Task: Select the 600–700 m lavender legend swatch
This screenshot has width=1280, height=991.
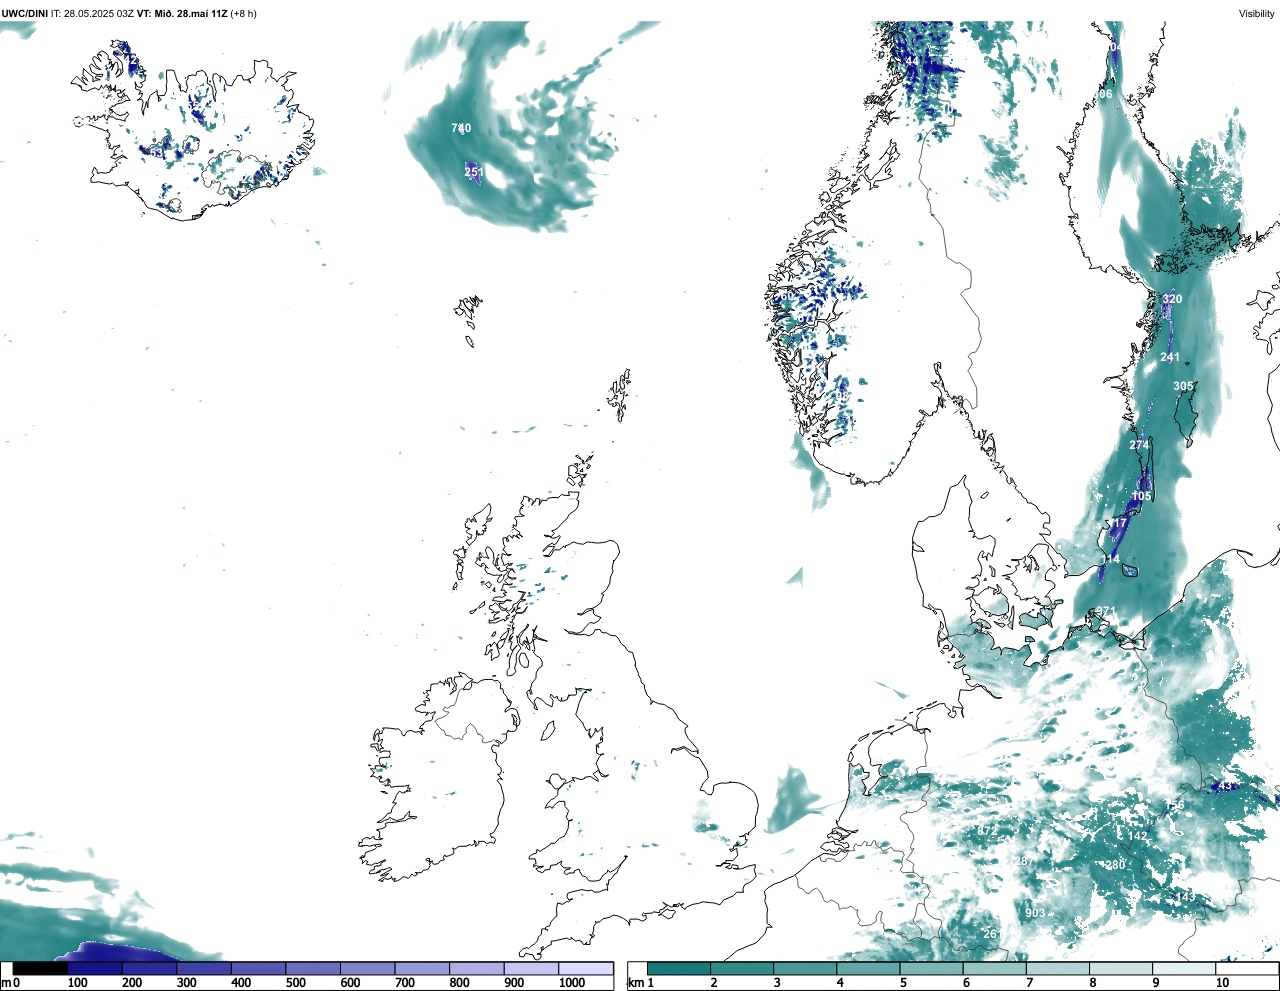Action: point(367,968)
